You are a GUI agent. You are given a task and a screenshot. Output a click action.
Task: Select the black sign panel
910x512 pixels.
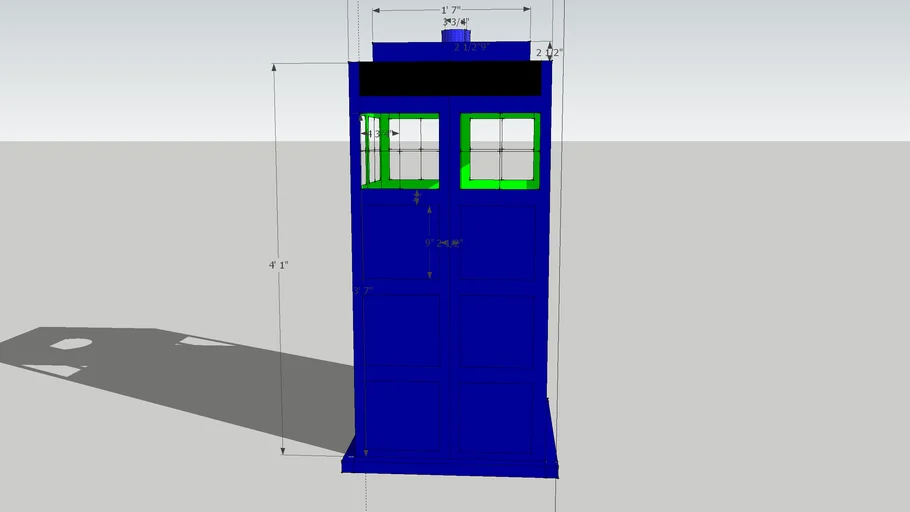coord(450,79)
